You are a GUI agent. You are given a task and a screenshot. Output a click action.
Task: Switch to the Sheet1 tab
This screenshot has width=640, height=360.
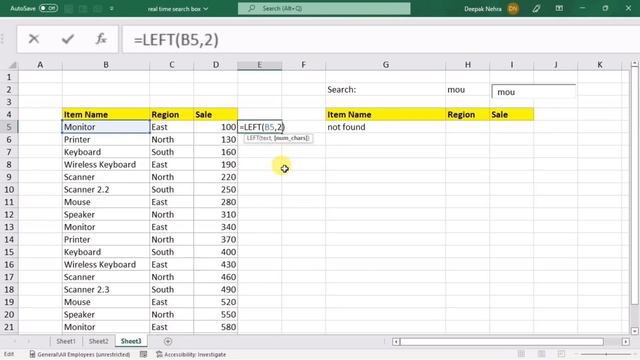coord(66,341)
